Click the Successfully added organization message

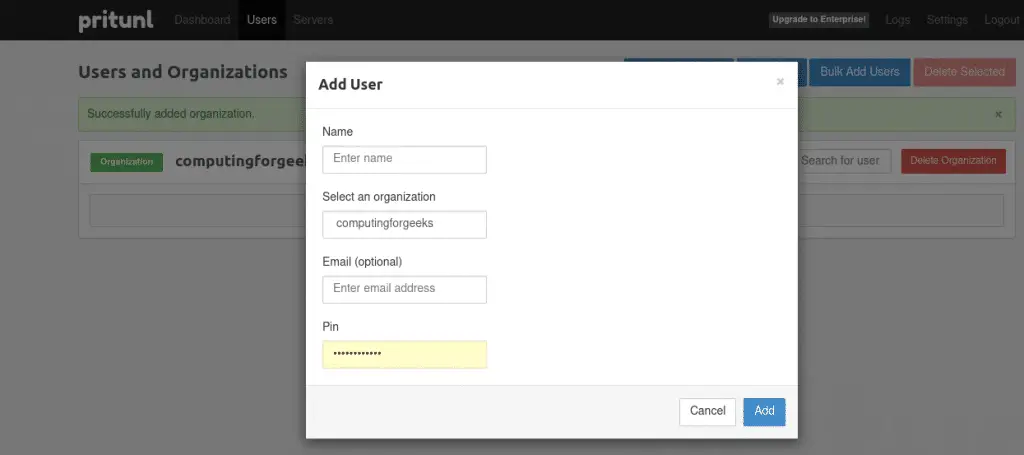tap(171, 114)
